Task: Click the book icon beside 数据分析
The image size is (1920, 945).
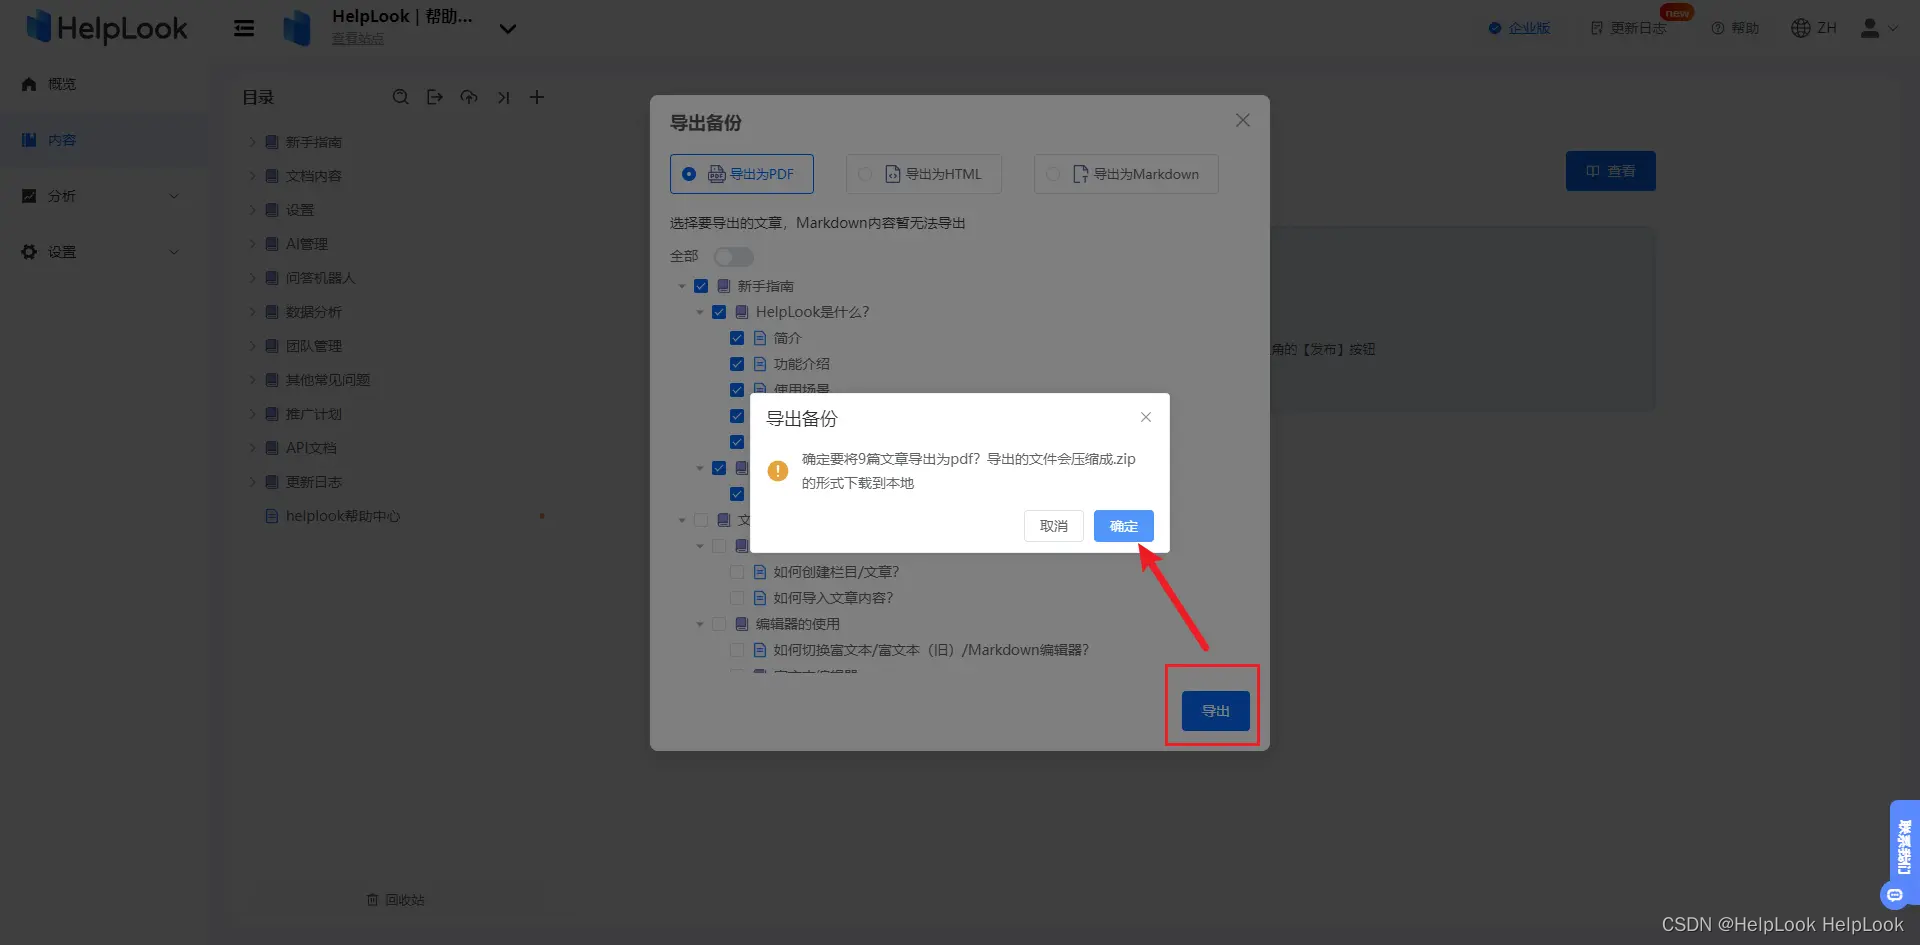Action: (272, 312)
